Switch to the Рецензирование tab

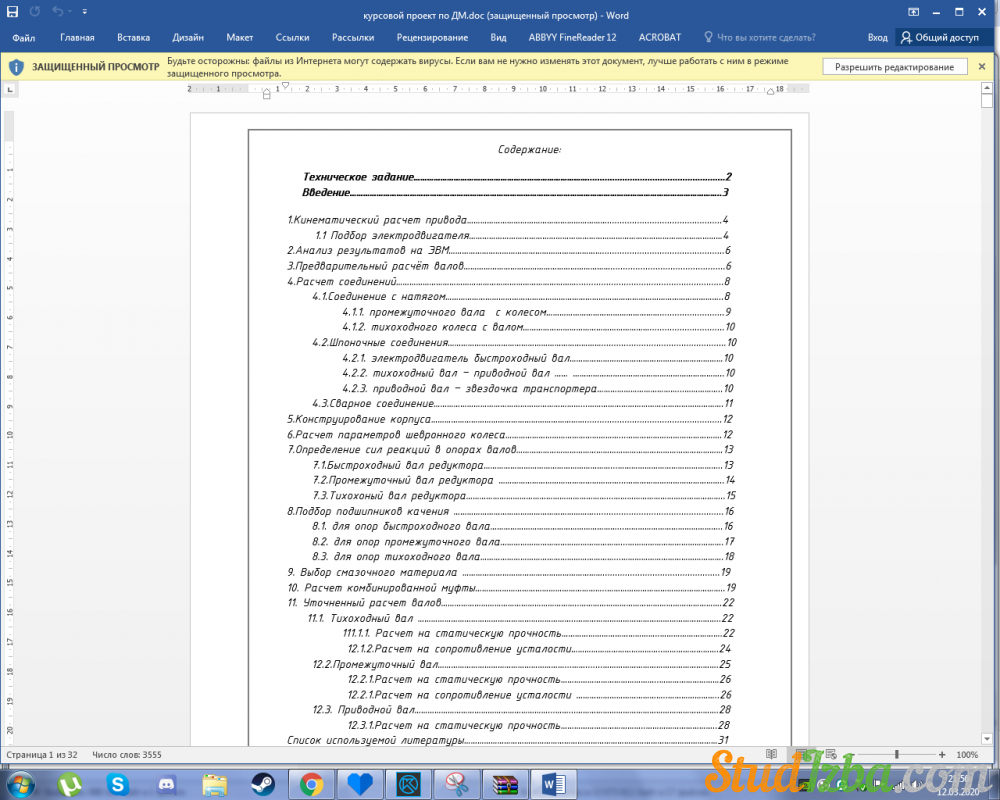432,38
